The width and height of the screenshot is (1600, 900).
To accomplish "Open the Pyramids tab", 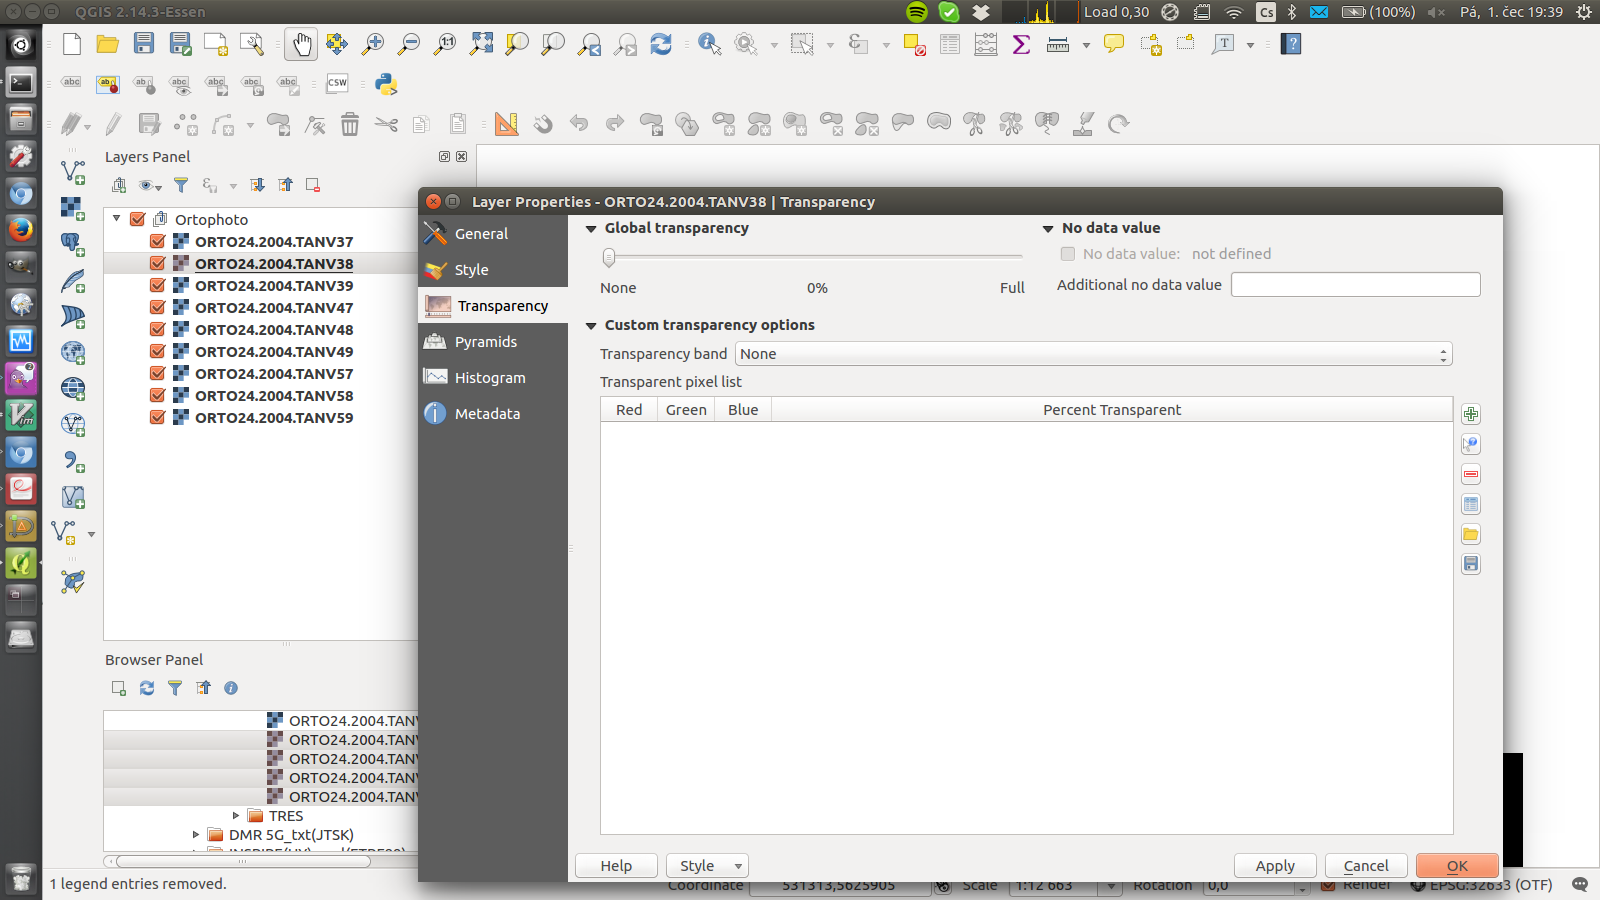I will click(x=493, y=342).
